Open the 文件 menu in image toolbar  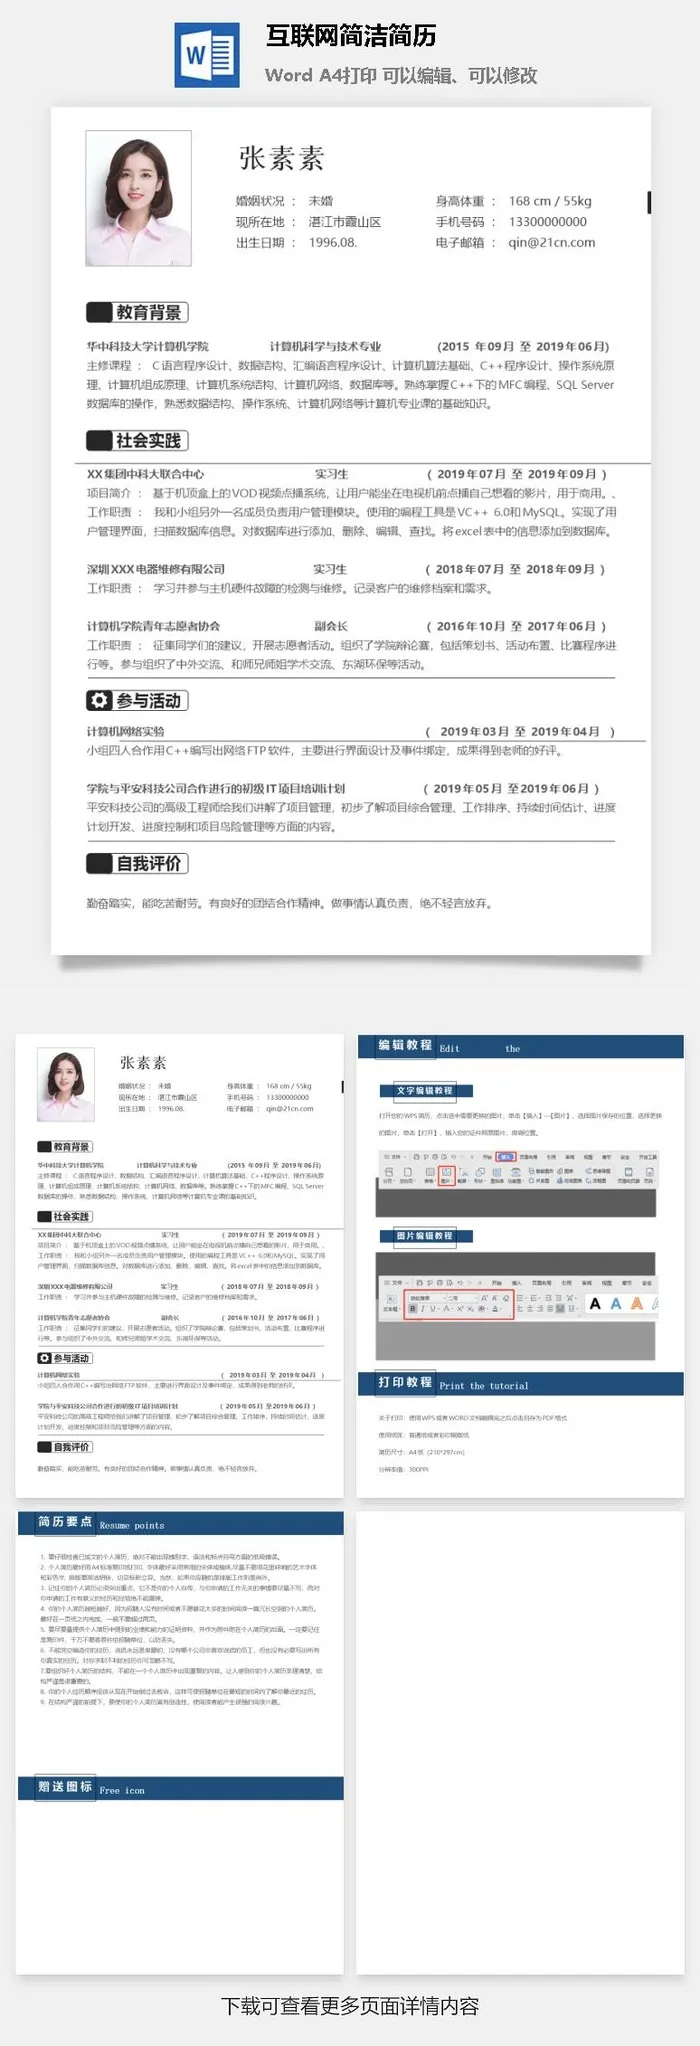[395, 1282]
